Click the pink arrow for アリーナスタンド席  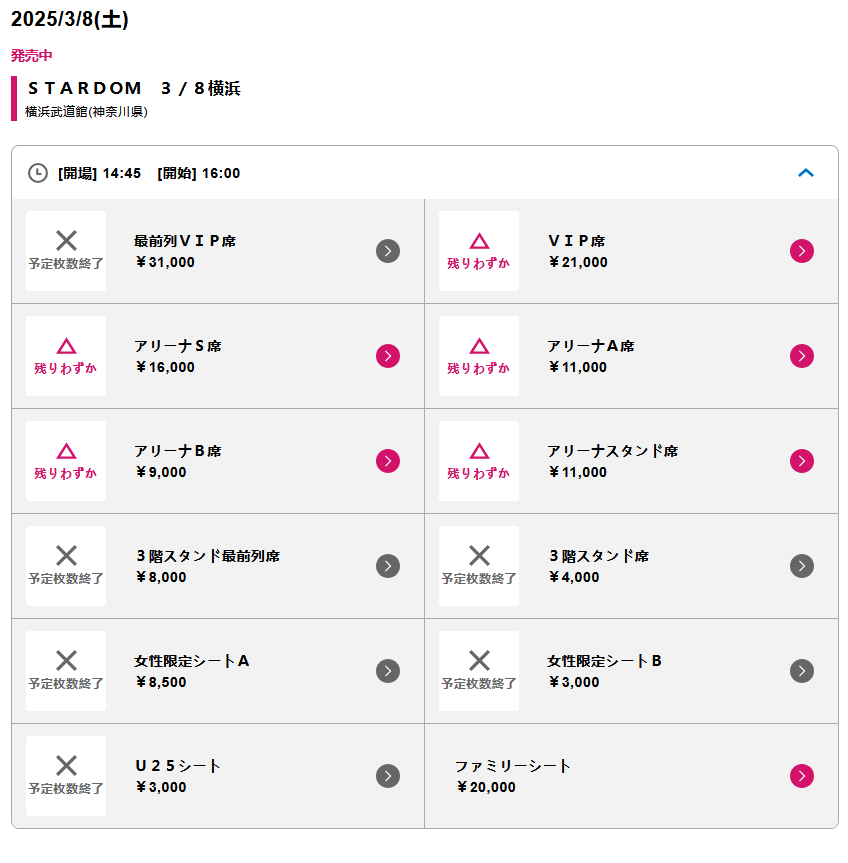click(x=801, y=461)
